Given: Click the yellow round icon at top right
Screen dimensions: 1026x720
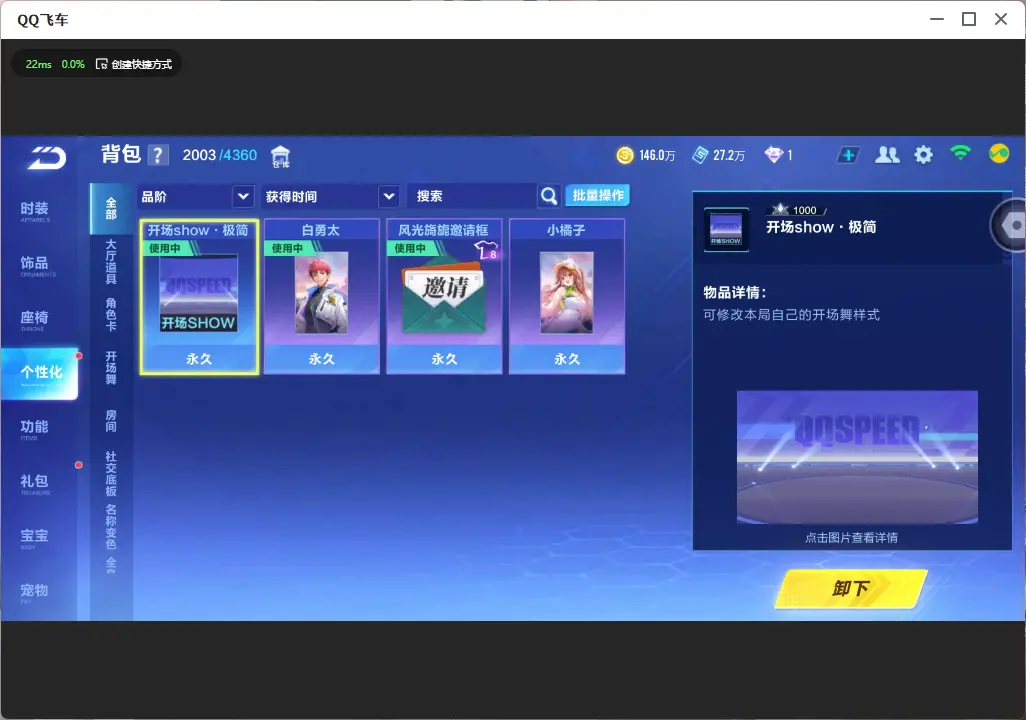Looking at the screenshot, I should point(999,154).
